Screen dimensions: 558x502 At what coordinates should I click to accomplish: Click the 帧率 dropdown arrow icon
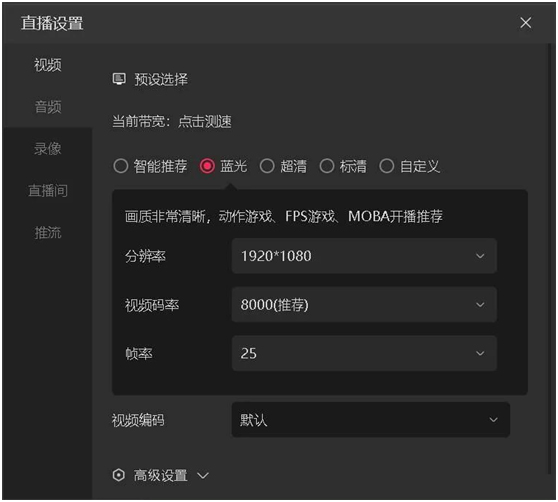(x=480, y=353)
